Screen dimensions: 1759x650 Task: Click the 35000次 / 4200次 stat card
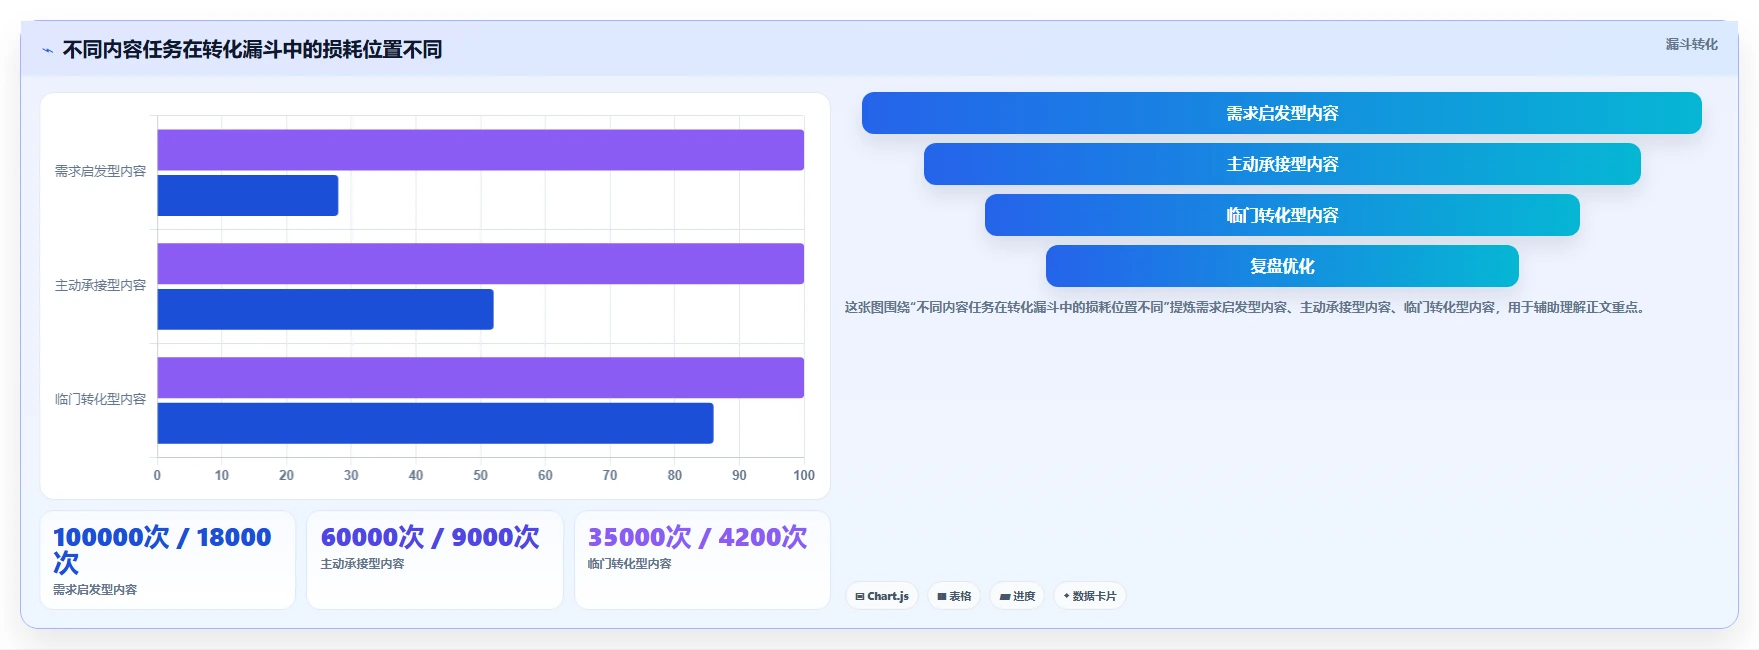[702, 560]
